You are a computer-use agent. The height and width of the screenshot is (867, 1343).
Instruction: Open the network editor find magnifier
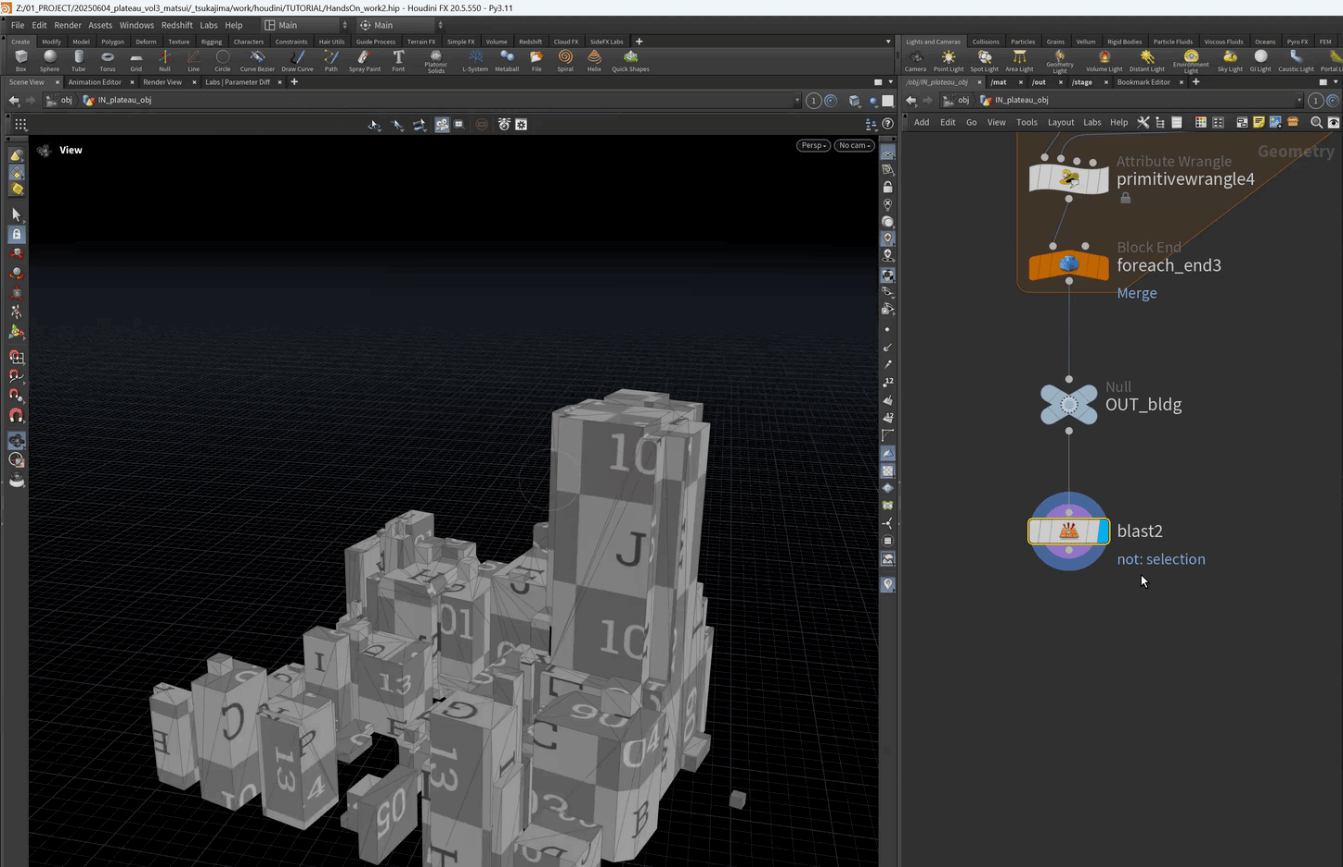click(x=1316, y=122)
